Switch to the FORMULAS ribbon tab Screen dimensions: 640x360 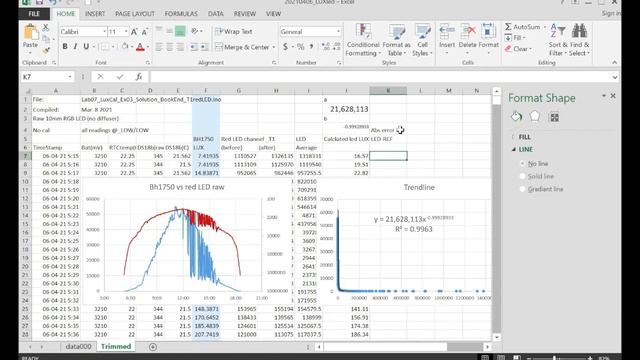coord(181,13)
